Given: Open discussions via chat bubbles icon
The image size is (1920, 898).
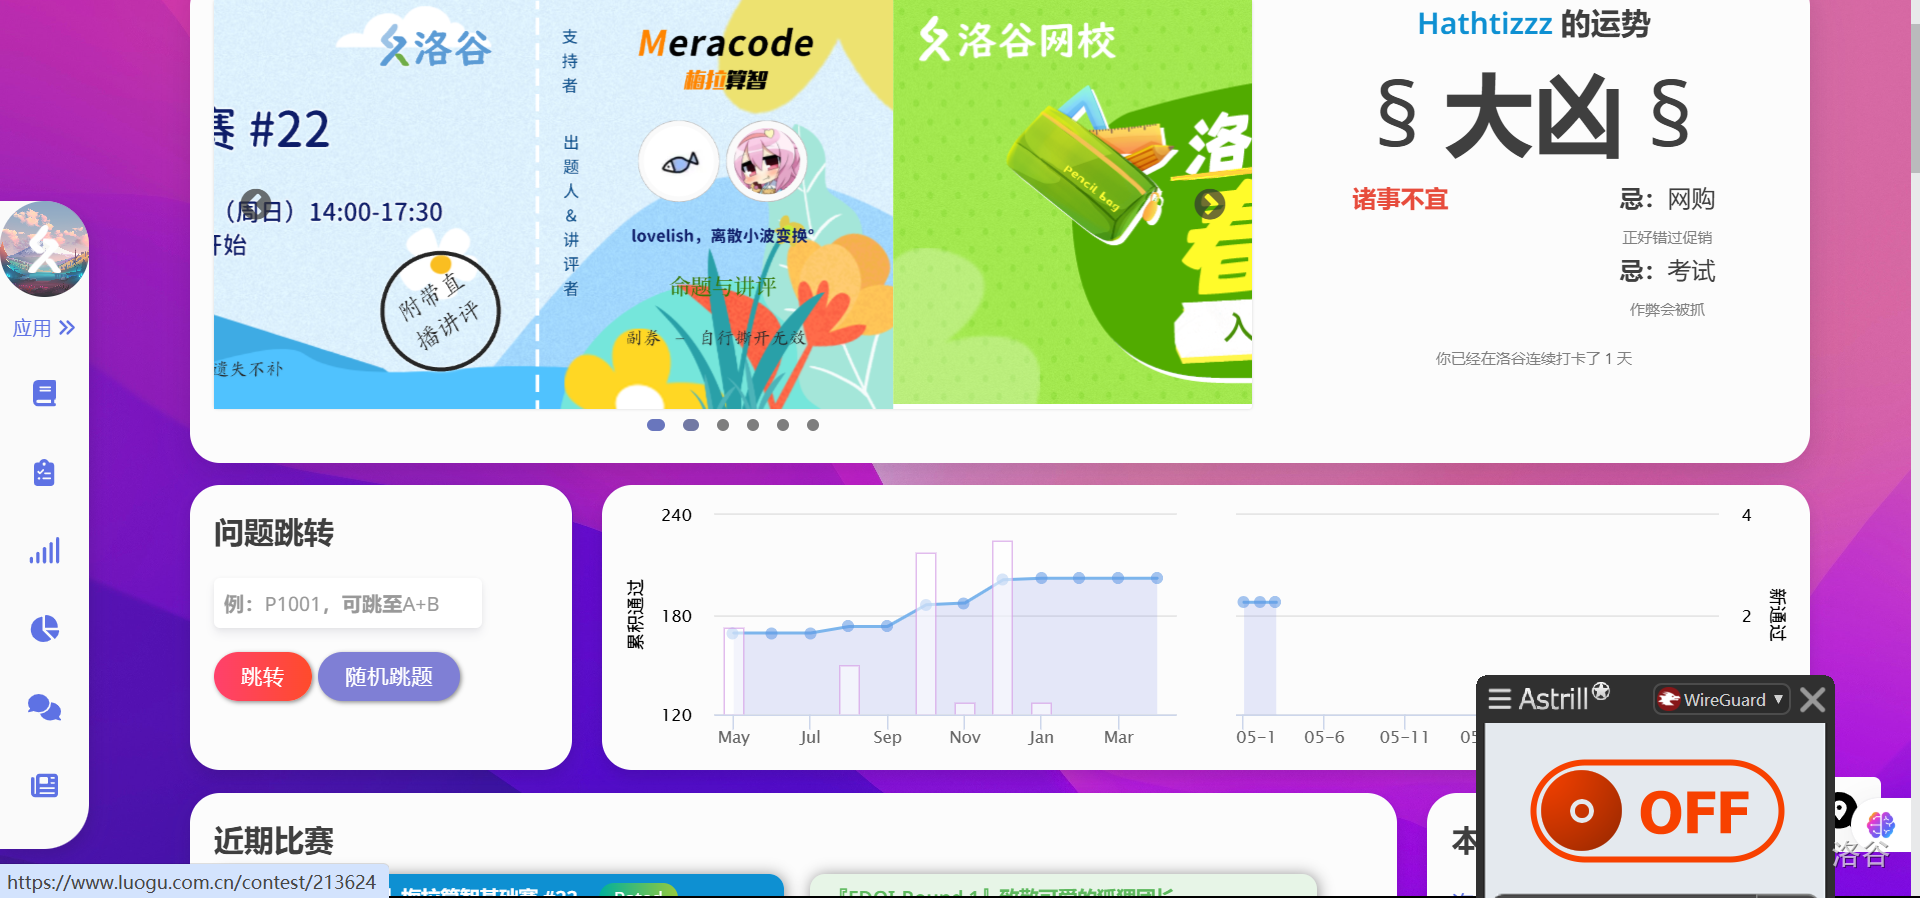Looking at the screenshot, I should [x=44, y=708].
